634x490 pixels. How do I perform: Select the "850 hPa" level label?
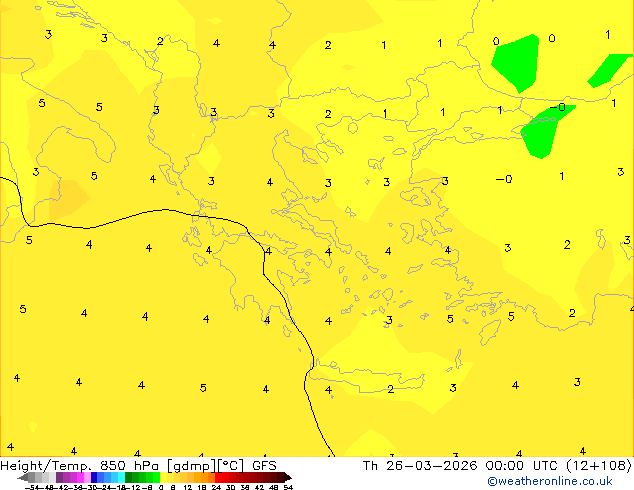coord(129,466)
